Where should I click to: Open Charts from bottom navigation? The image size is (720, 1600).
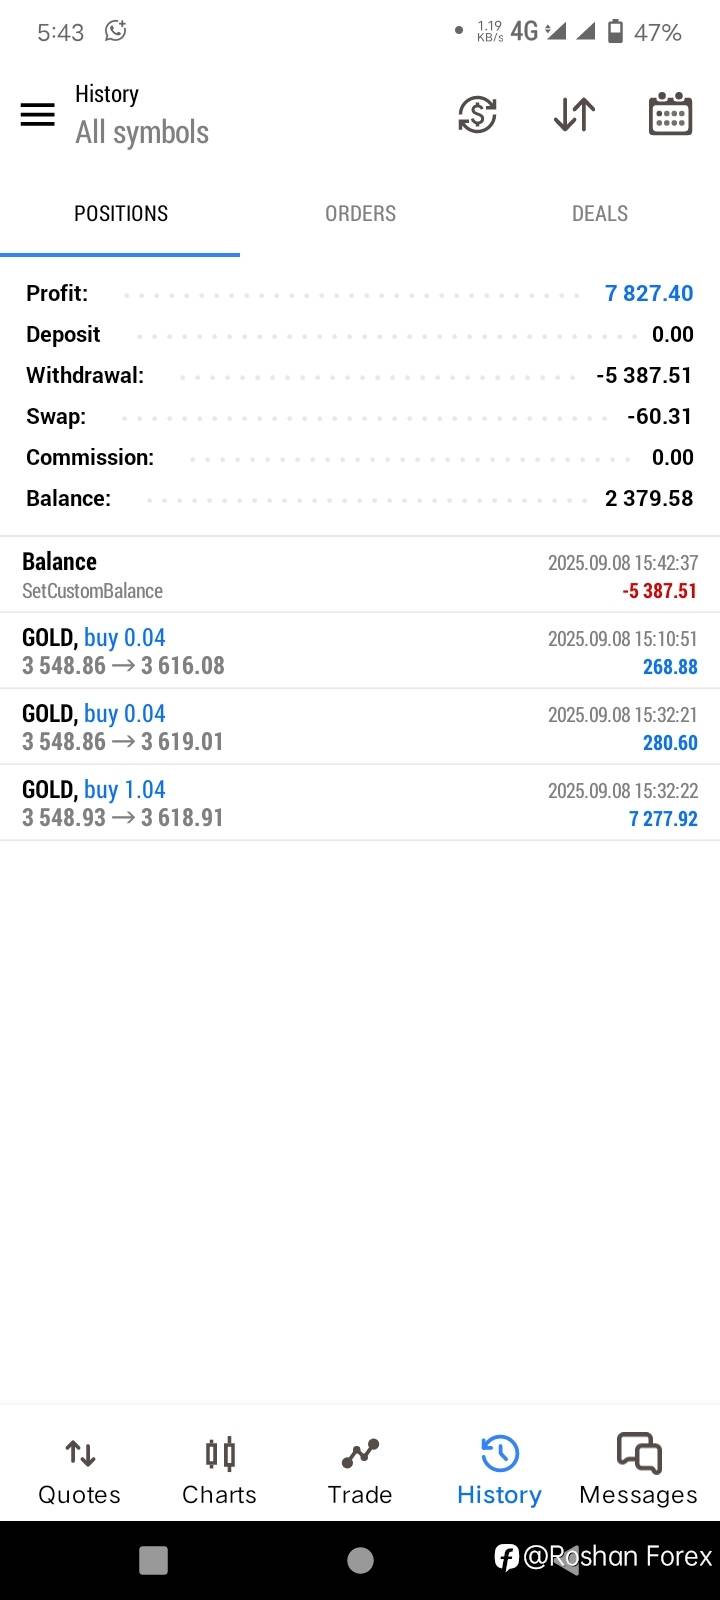pos(219,1470)
